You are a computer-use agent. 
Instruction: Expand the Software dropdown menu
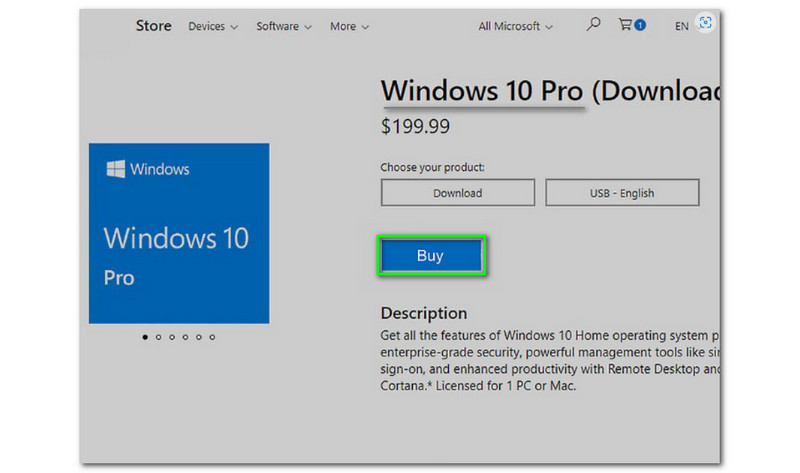284,26
